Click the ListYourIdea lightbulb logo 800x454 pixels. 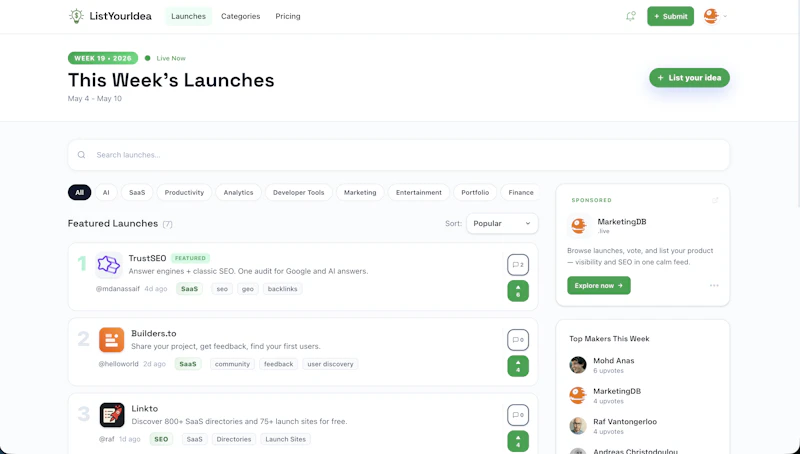76,16
